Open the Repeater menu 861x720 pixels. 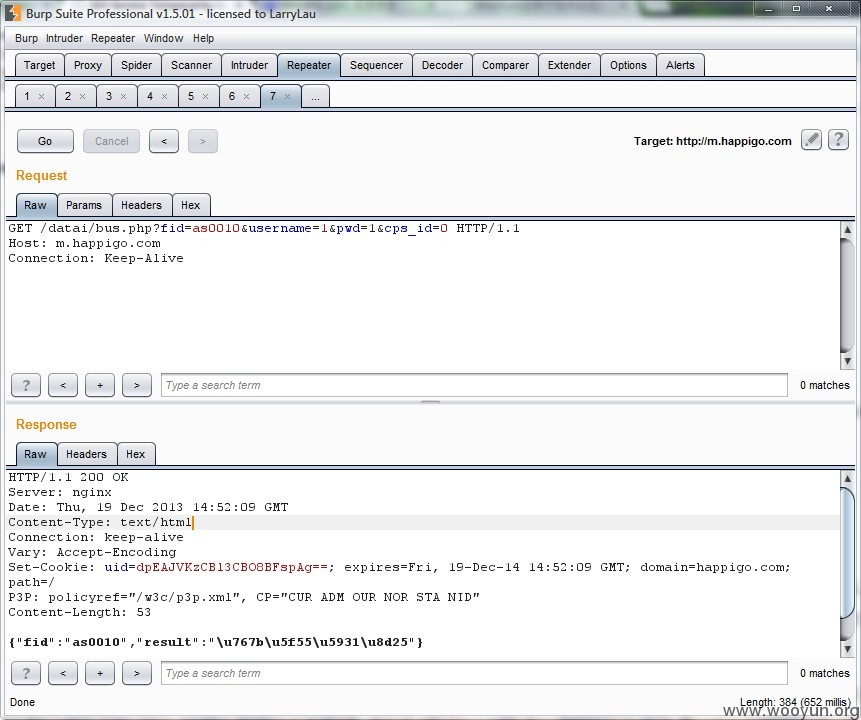(x=113, y=38)
